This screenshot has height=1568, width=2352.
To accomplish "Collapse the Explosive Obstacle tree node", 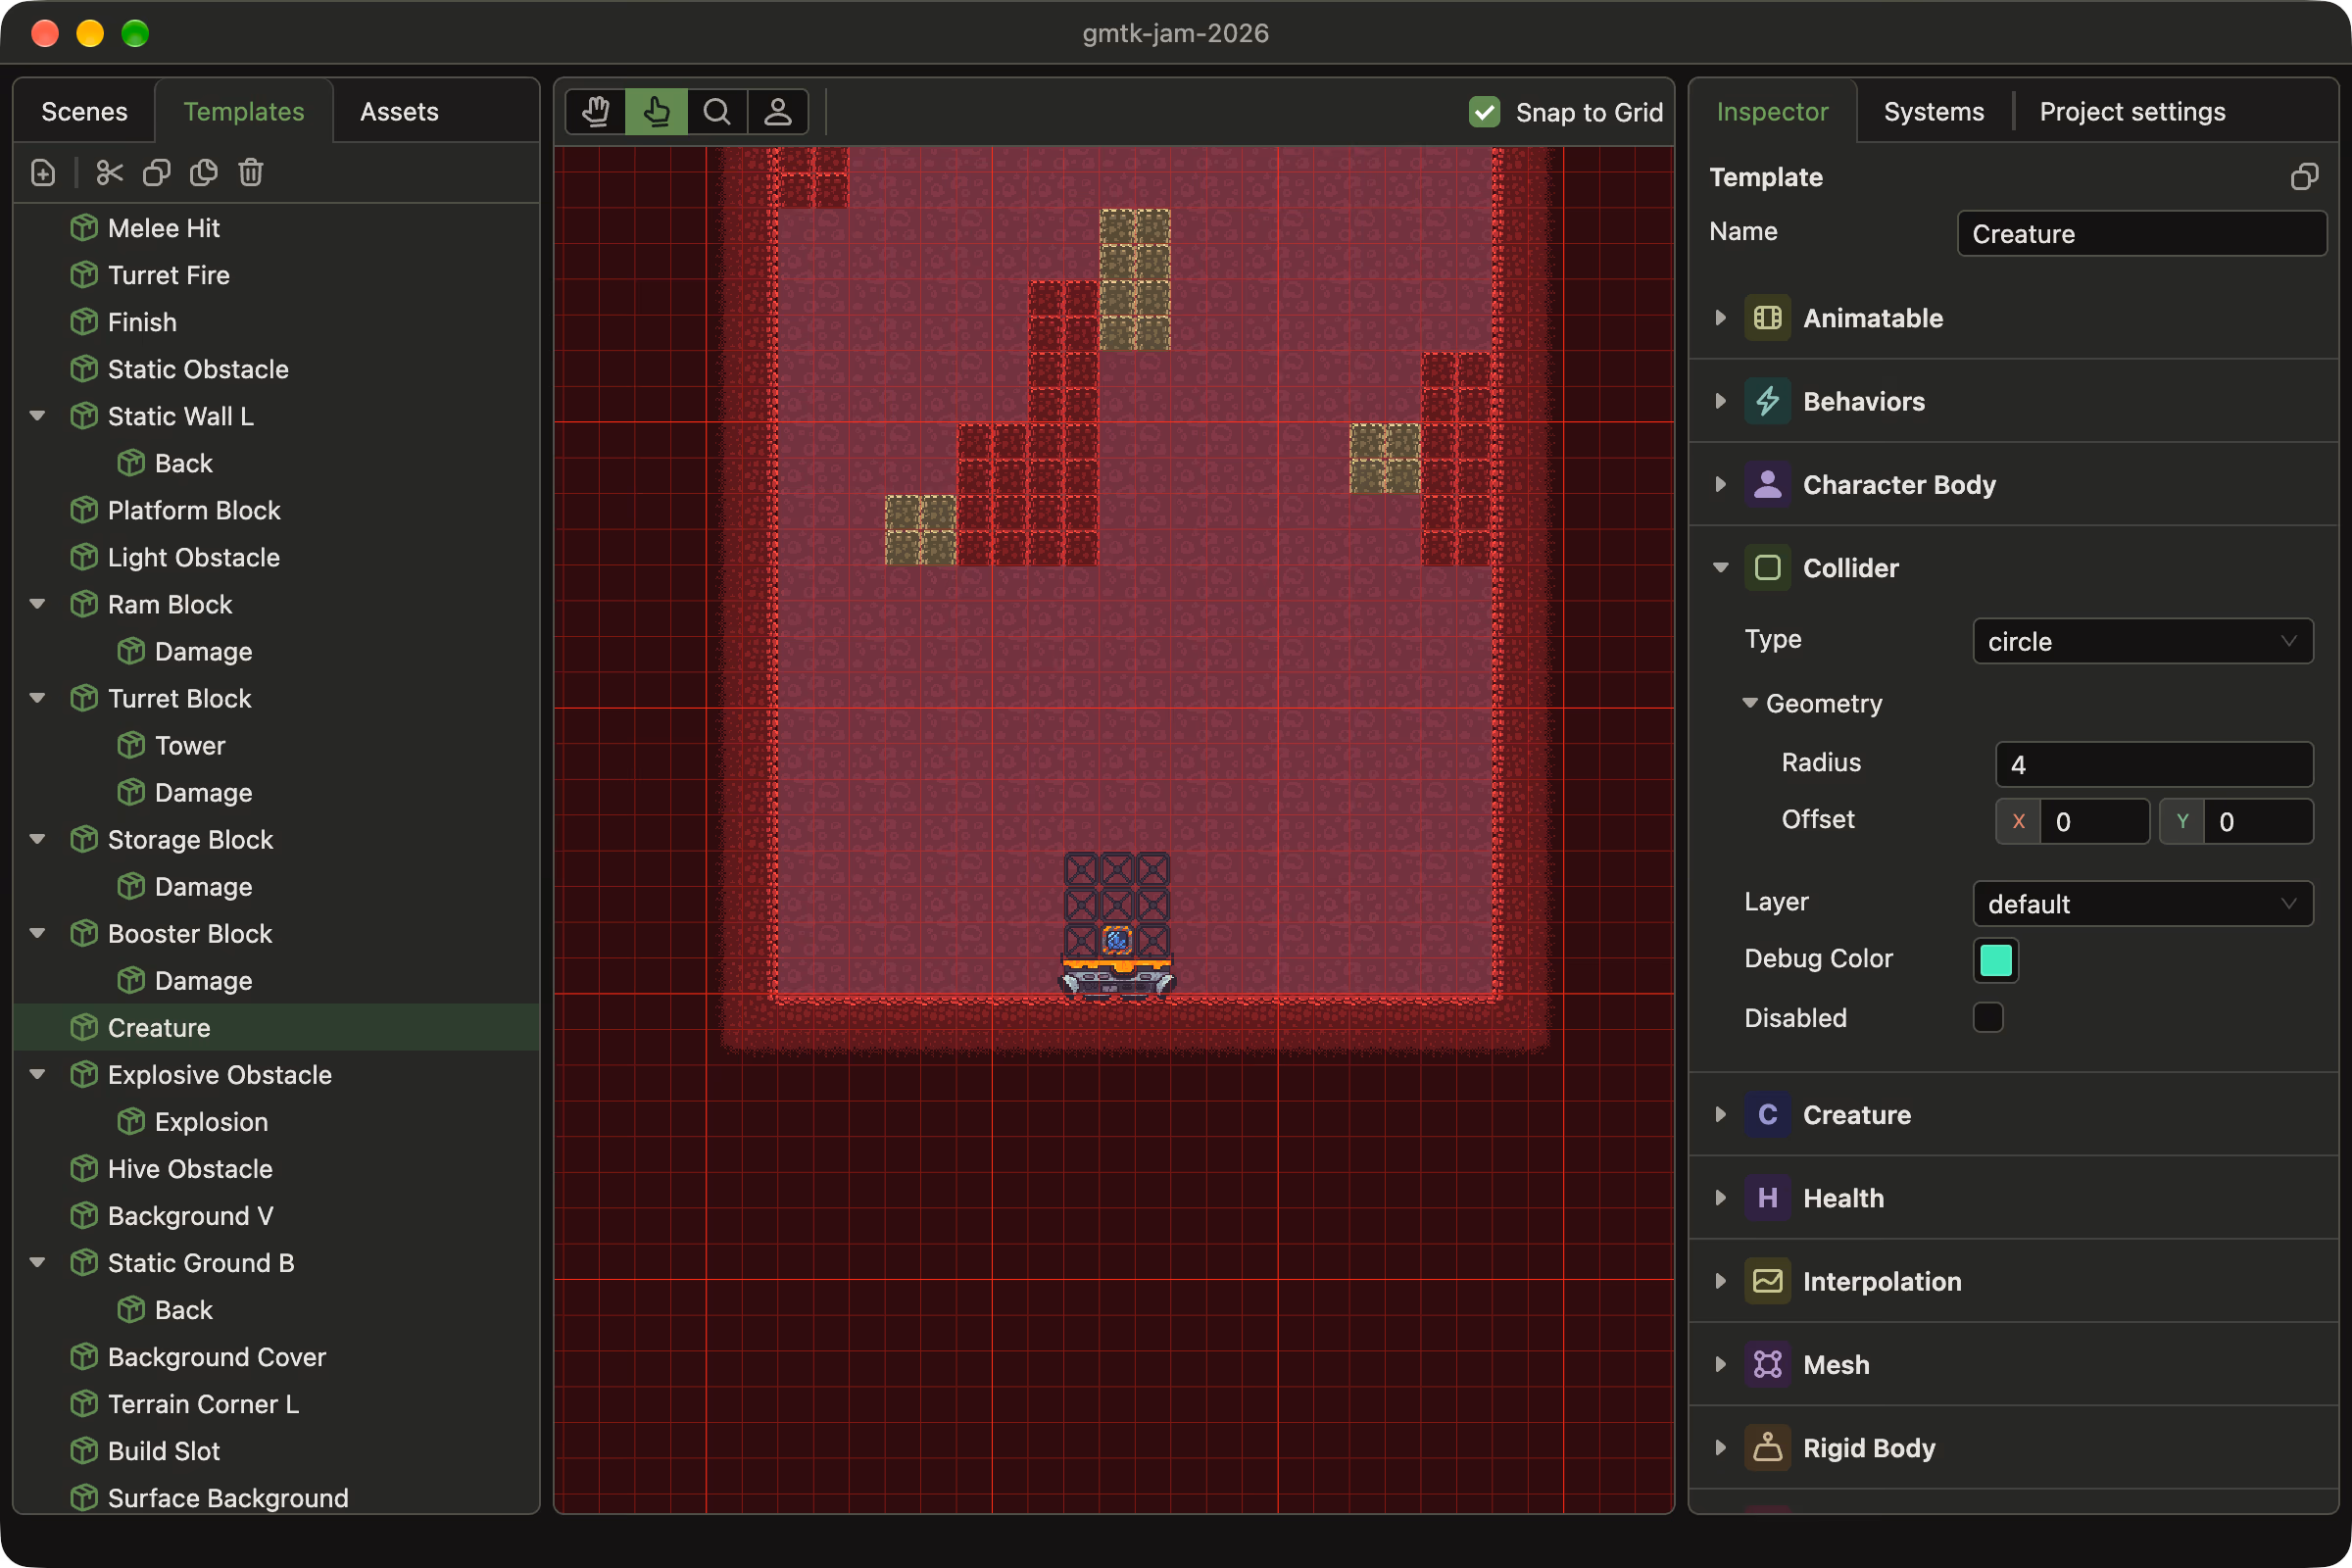I will tap(38, 1075).
